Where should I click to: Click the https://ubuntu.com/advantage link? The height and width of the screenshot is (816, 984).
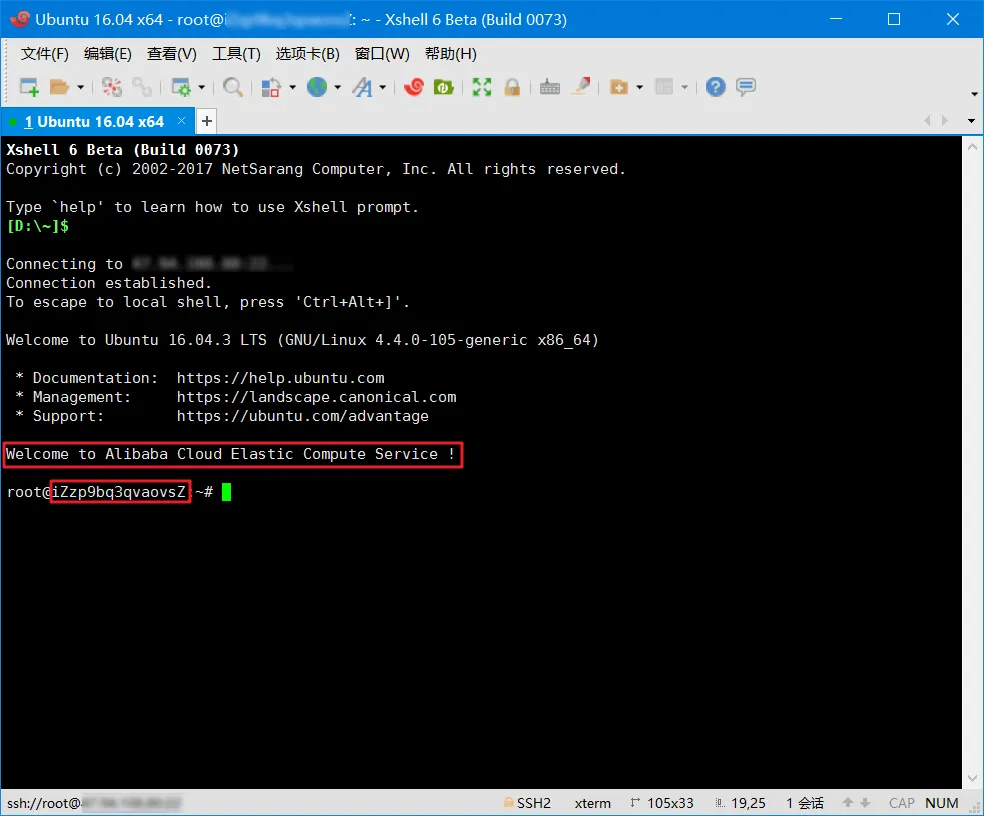302,416
